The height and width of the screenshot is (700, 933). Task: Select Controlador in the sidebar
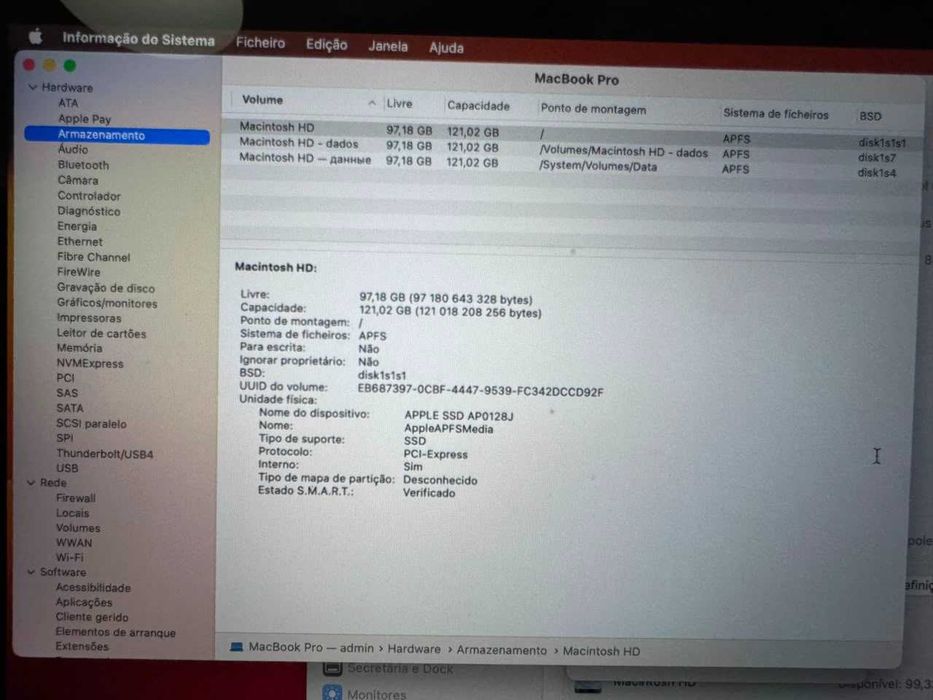[x=89, y=196]
